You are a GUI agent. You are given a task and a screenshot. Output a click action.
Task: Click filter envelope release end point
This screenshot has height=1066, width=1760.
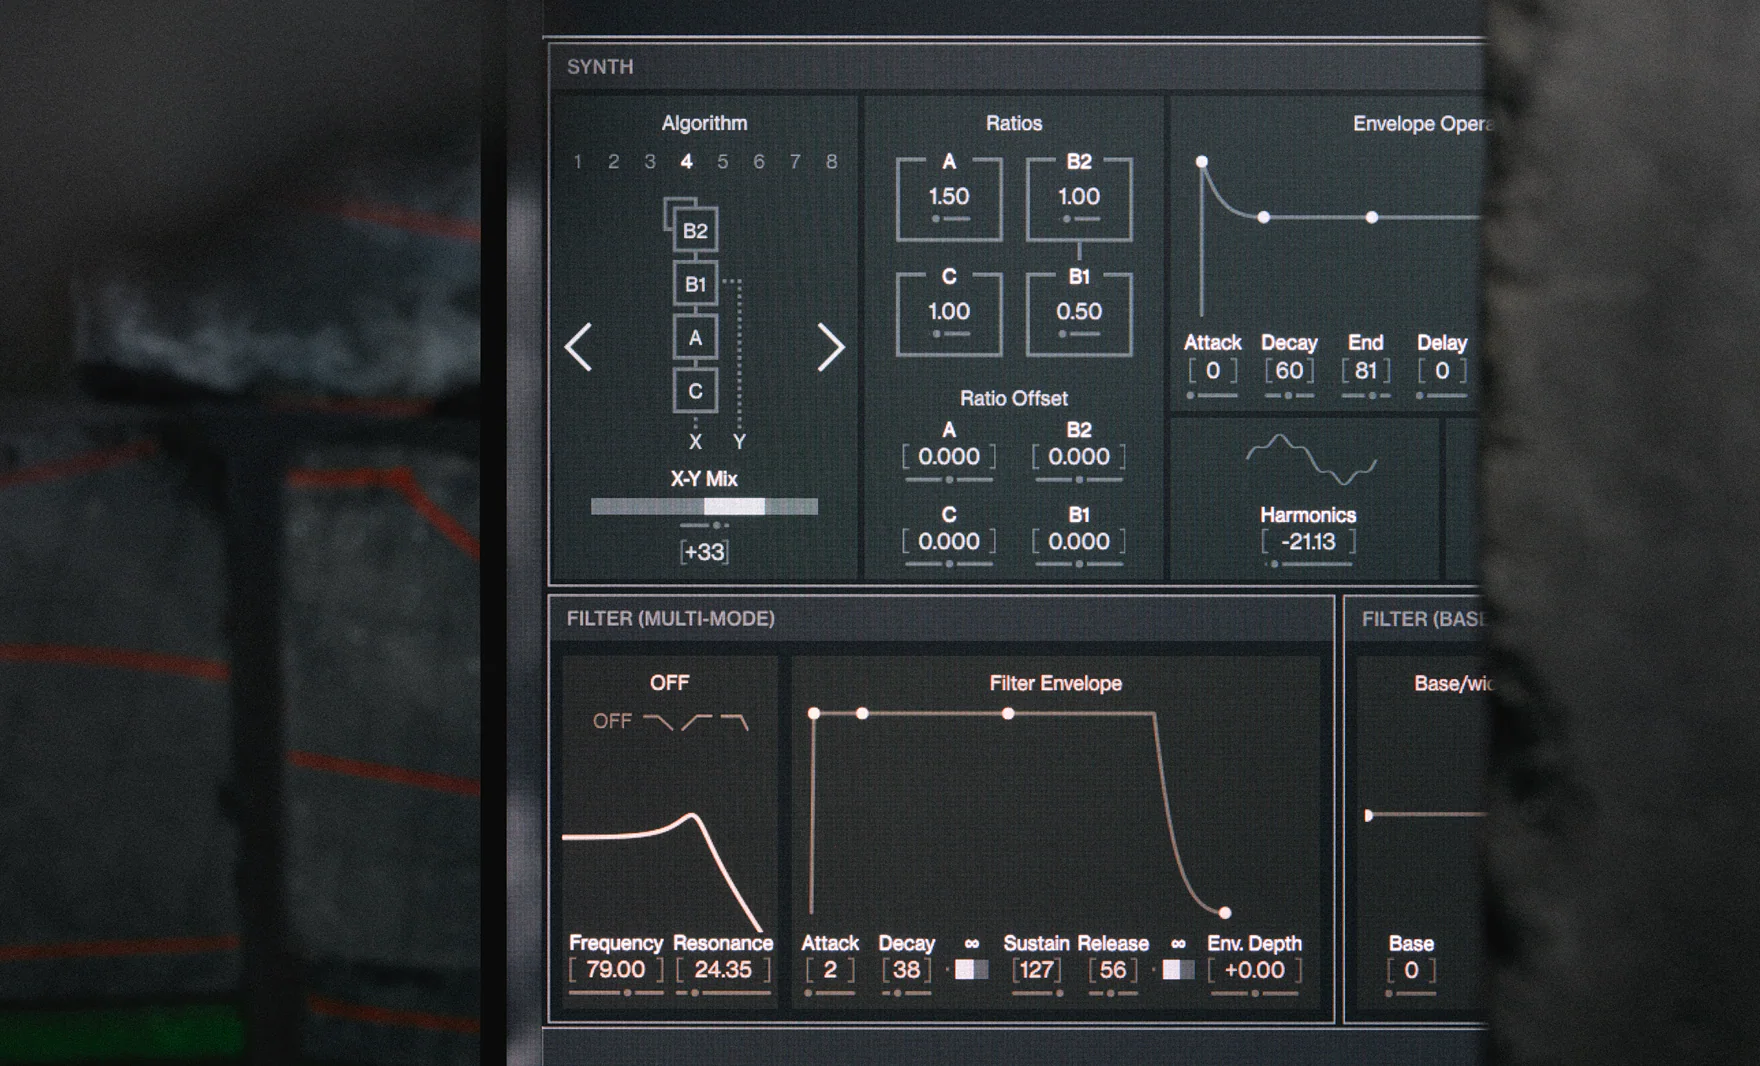pyautogui.click(x=1225, y=912)
